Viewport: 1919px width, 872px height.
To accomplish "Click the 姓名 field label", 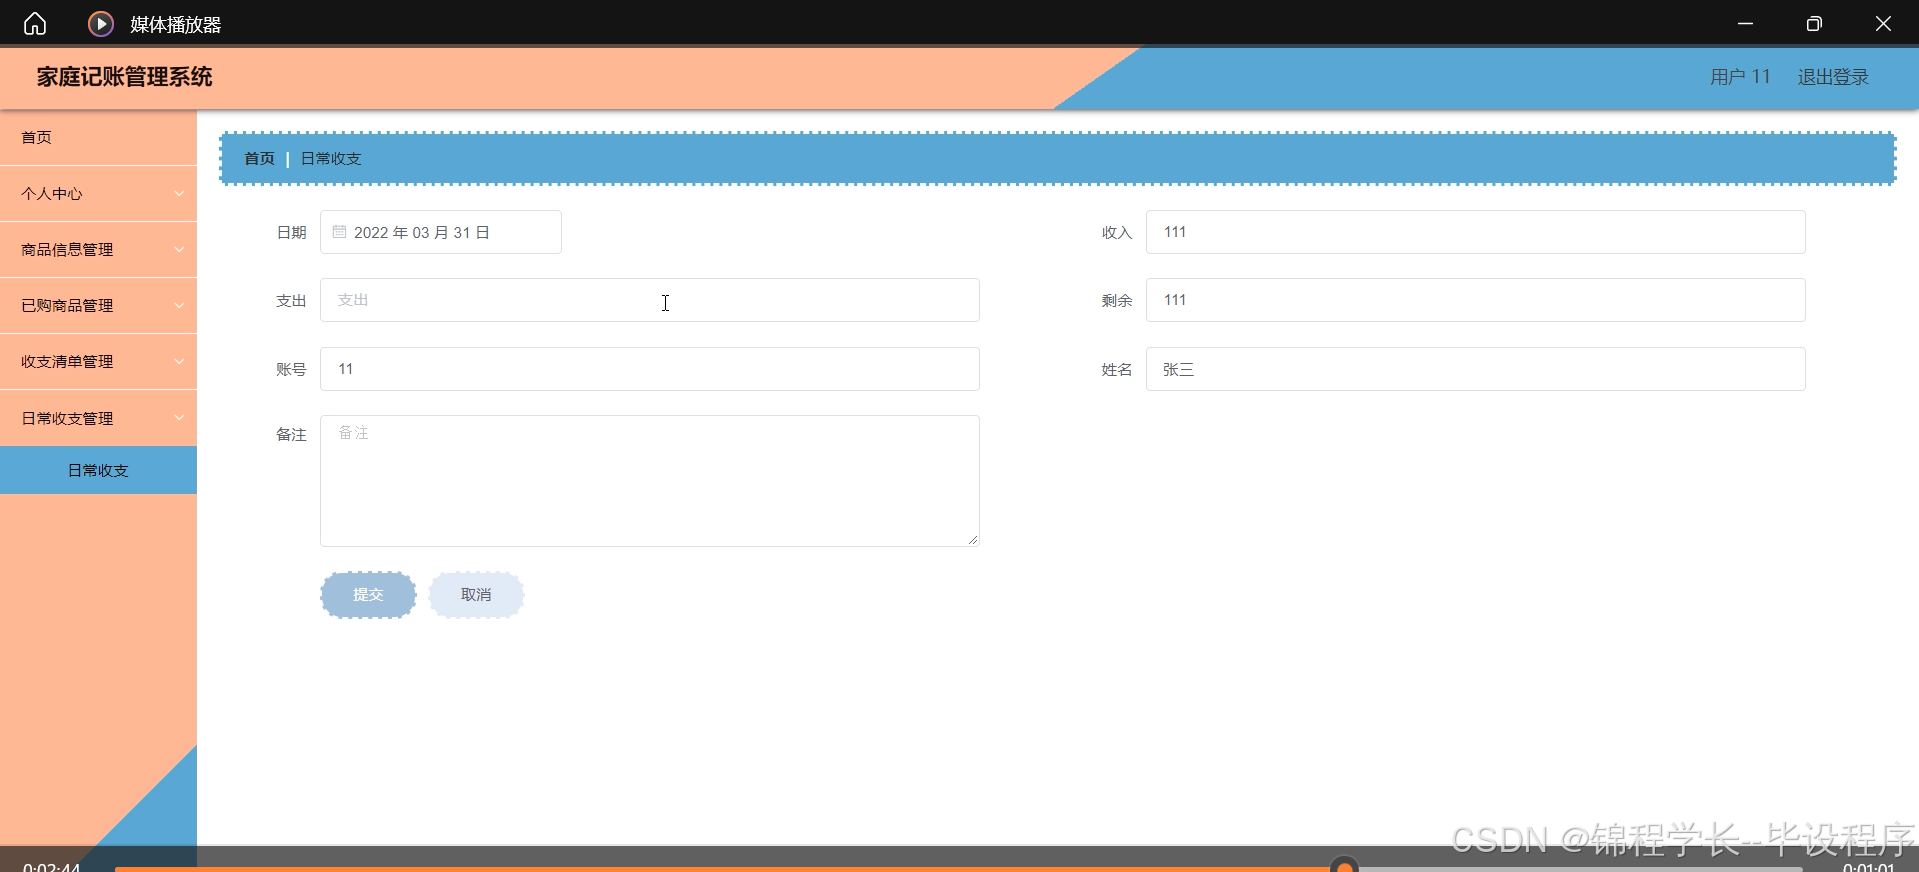I will click(1117, 369).
